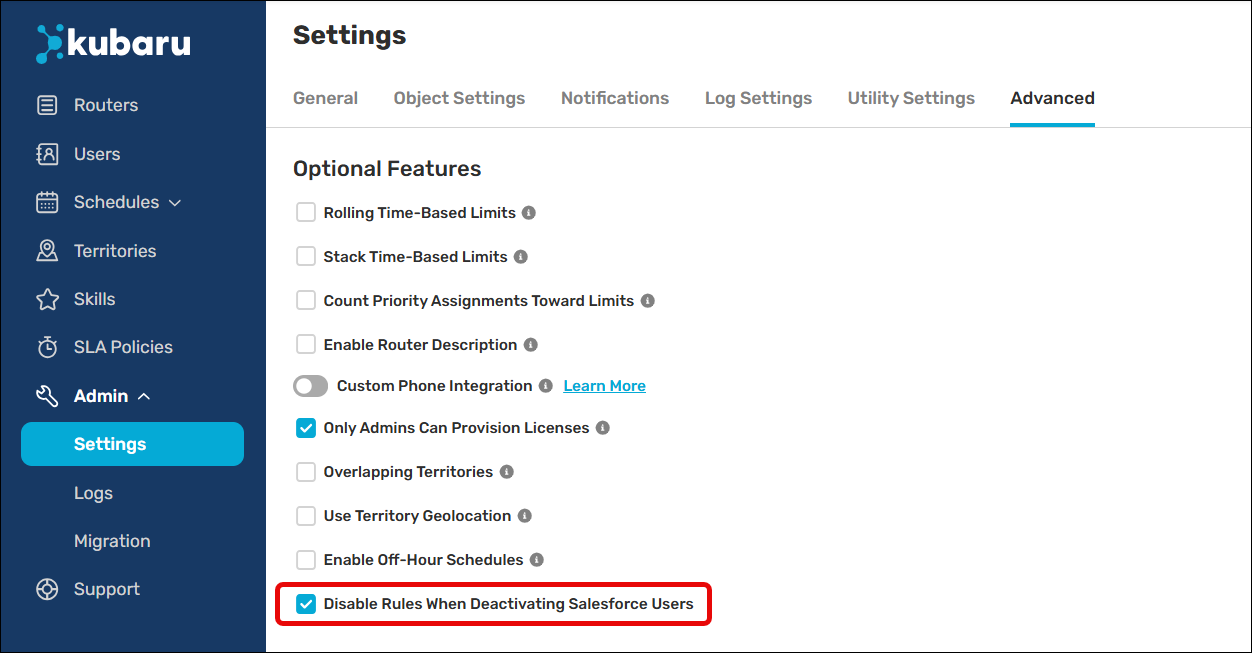Viewport: 1252px width, 653px height.
Task: Check the Enable Off-Hour Schedules box
Action: (x=306, y=560)
